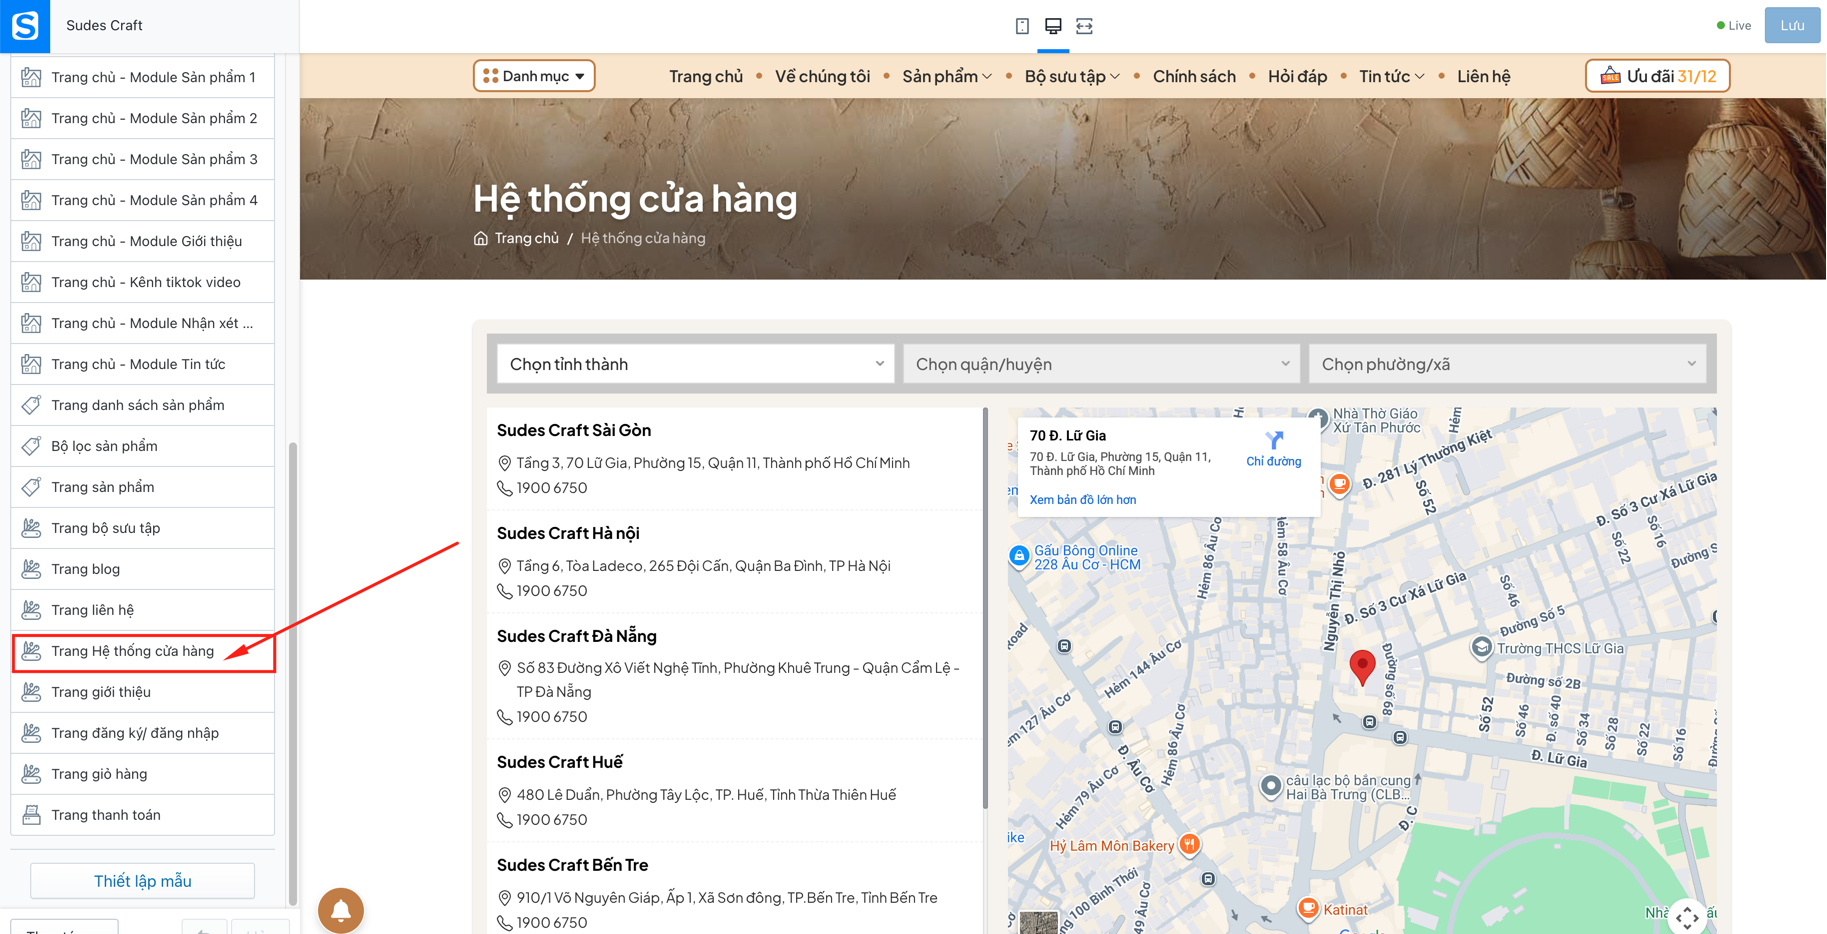
Task: Click the Ưu đãi gift basket icon
Action: click(1610, 76)
